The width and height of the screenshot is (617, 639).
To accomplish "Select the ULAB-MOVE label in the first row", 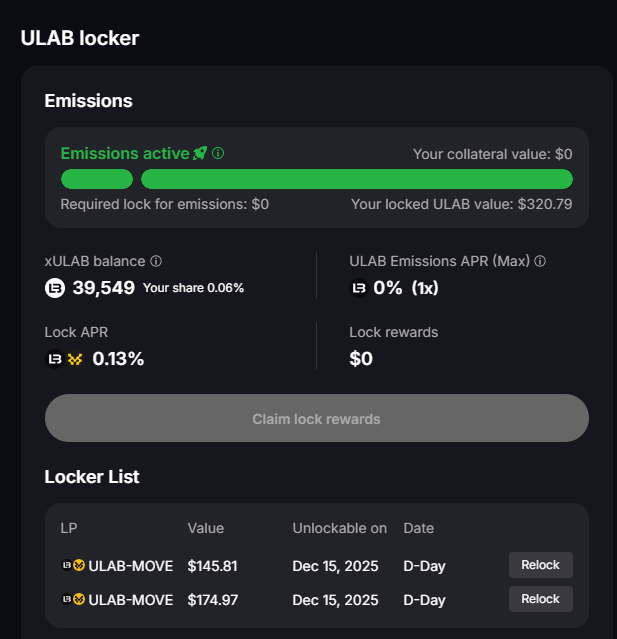I will [131, 566].
